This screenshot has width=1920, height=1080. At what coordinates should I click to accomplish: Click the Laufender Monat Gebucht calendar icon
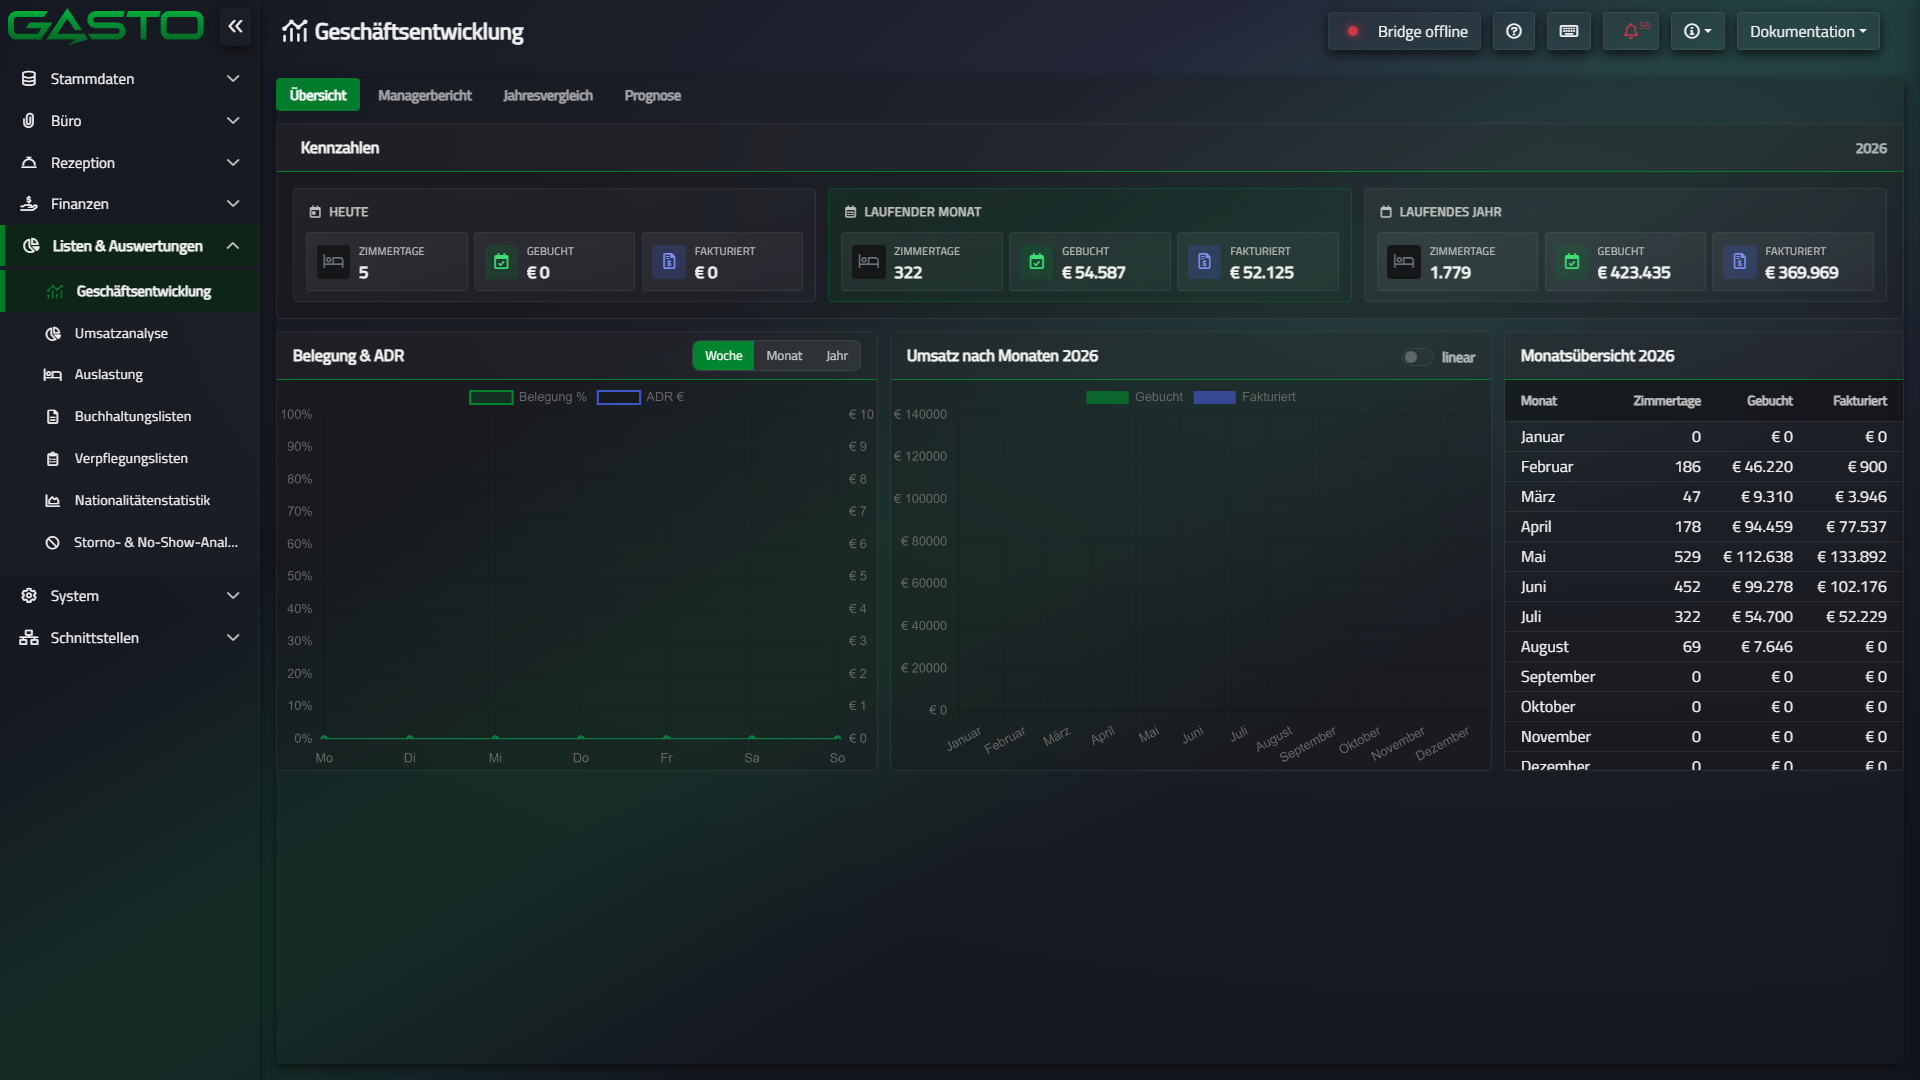click(x=1037, y=262)
